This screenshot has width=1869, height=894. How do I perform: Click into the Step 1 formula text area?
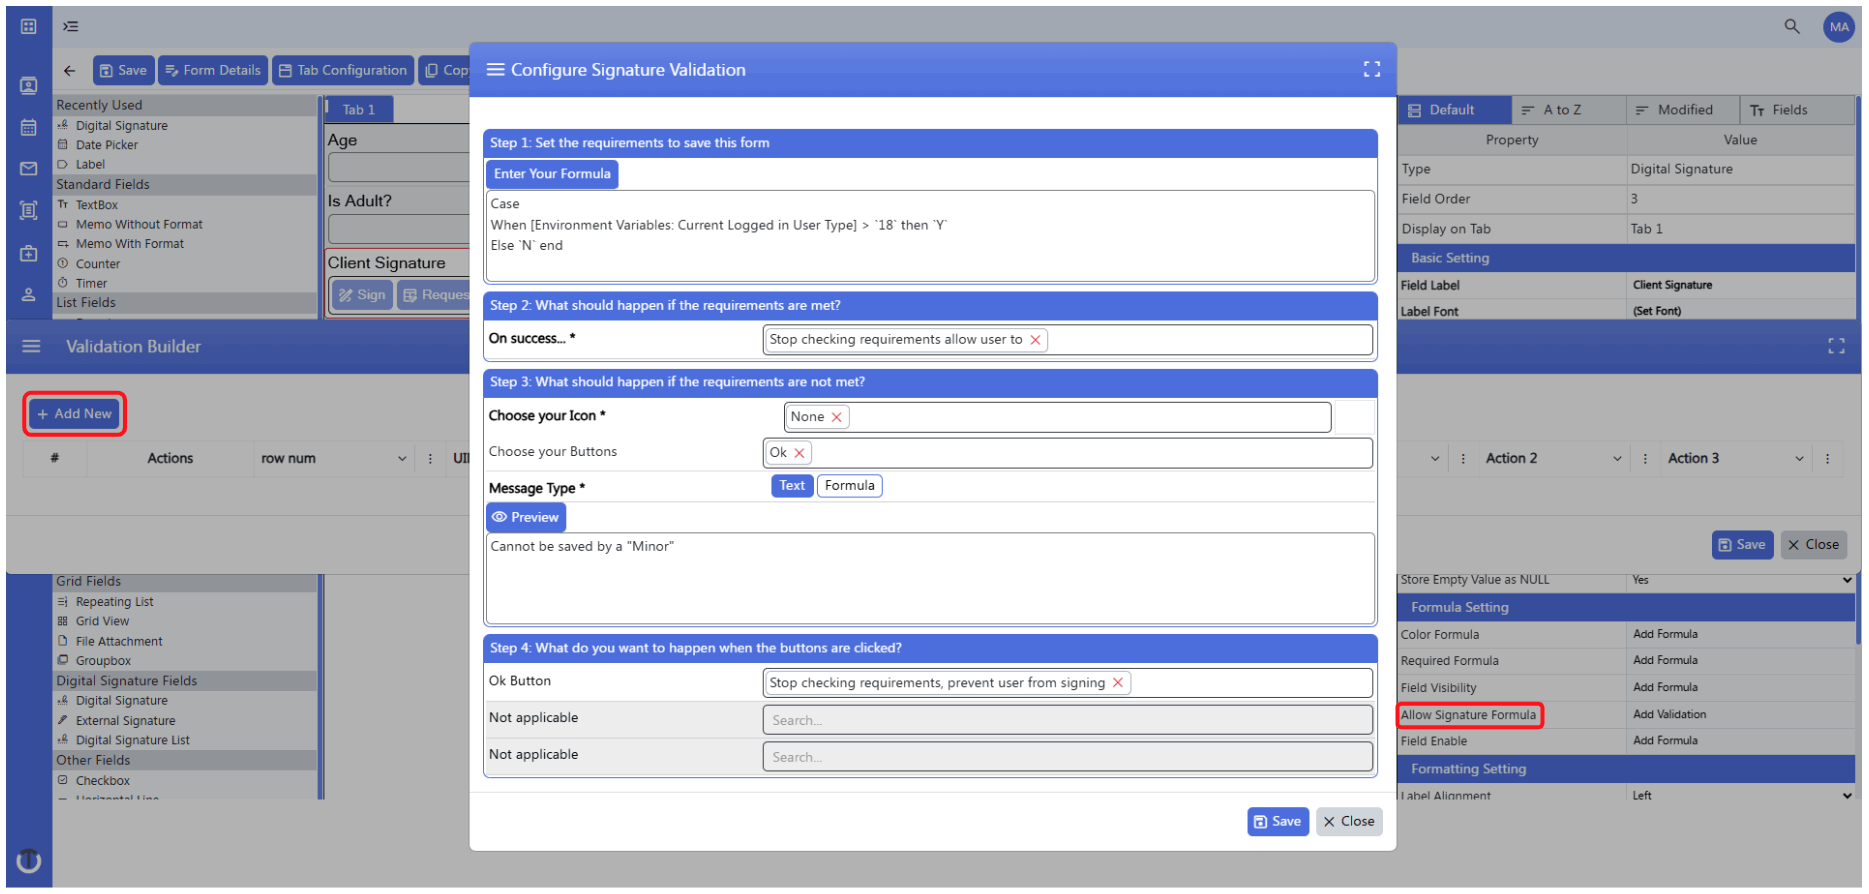pyautogui.click(x=930, y=236)
